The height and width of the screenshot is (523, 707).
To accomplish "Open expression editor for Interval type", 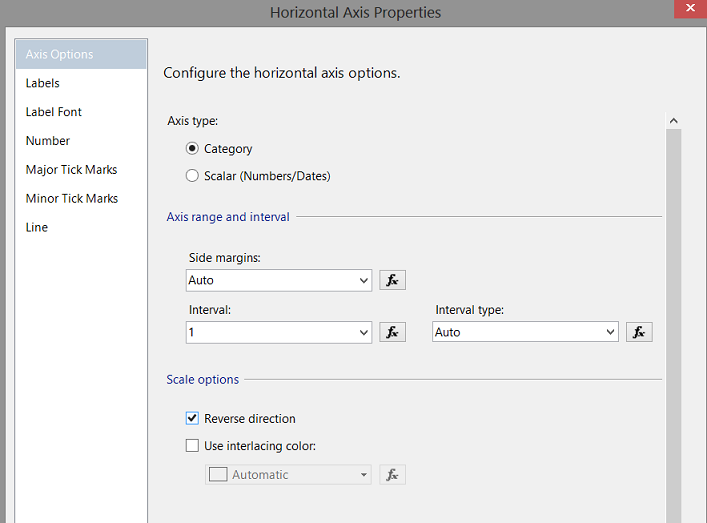I will coord(639,332).
